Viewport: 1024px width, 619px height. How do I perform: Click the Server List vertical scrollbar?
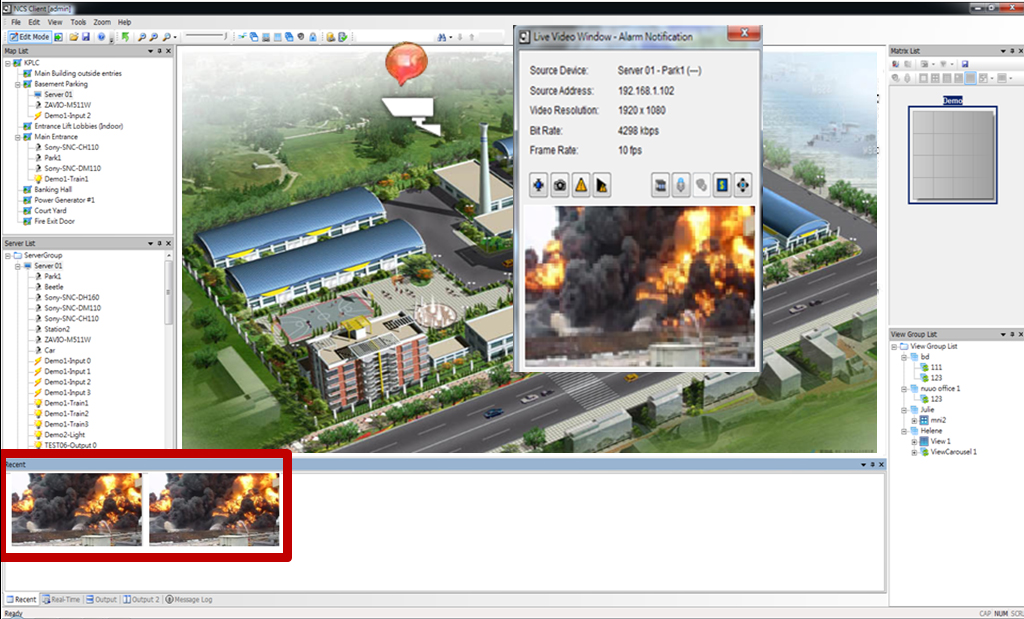168,293
